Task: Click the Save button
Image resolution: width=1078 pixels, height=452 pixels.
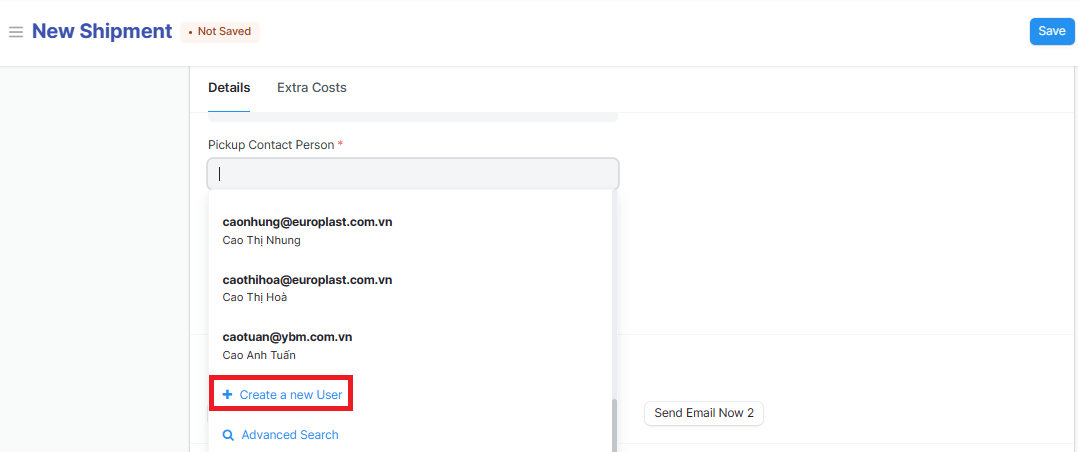Action: coord(1051,31)
